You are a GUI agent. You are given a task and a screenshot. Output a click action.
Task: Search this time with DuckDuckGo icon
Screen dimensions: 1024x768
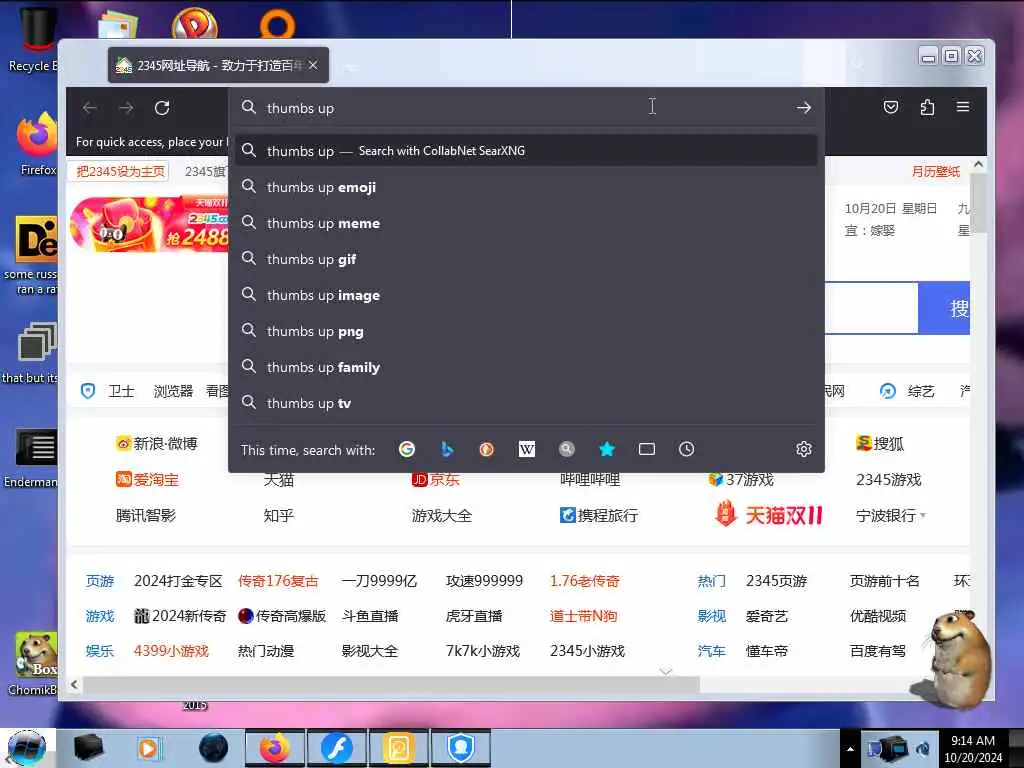[x=487, y=449]
